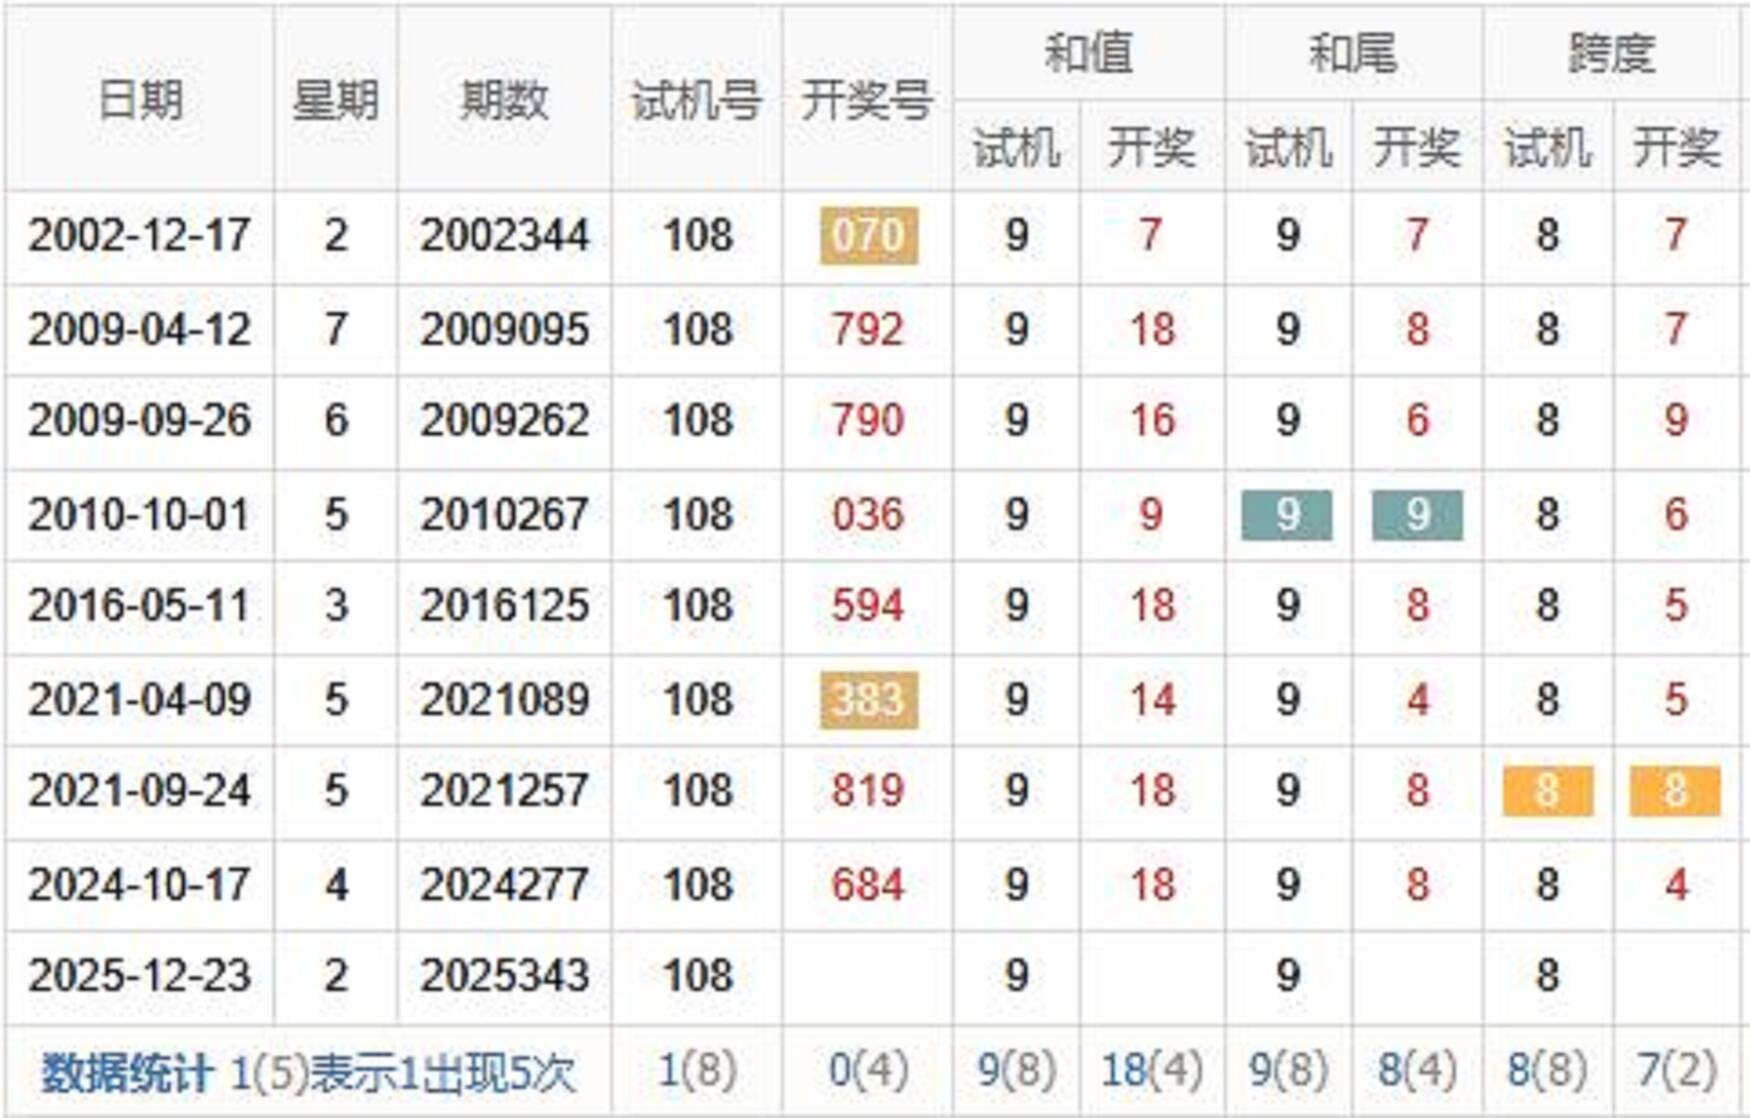The height and width of the screenshot is (1118, 1750).
Task: Click the 7(2) statistic in the summary row
Action: [x=1676, y=1071]
